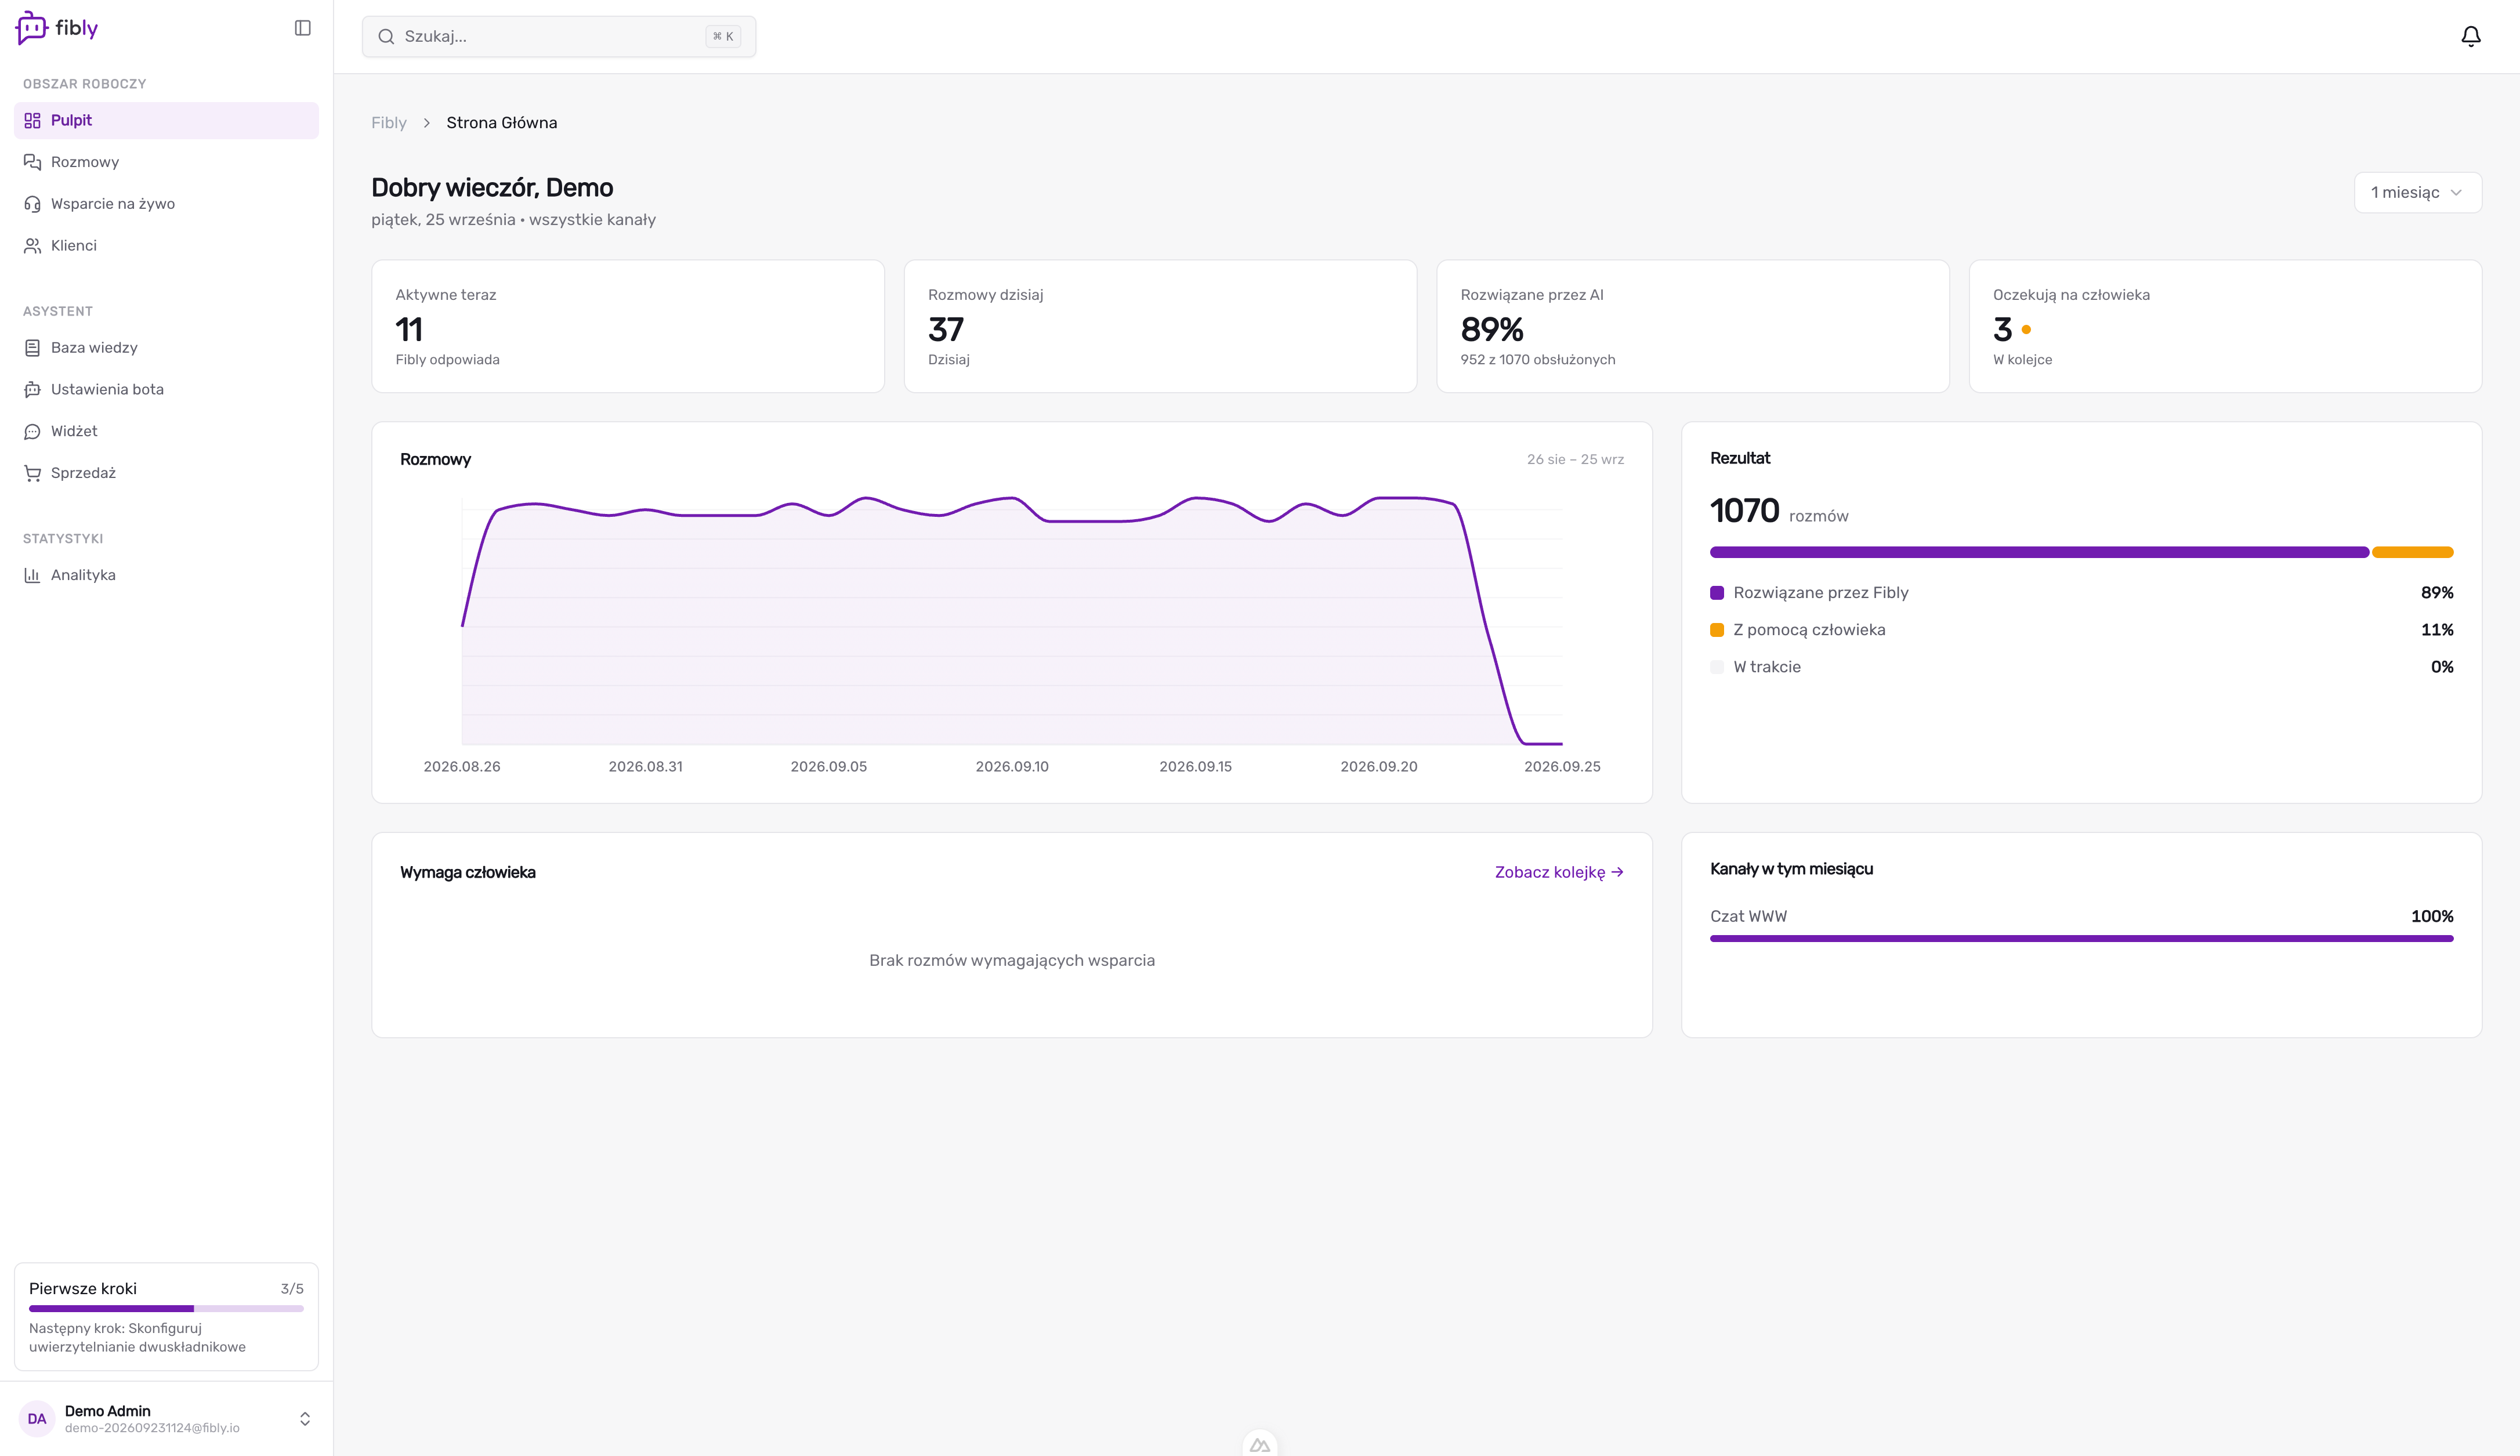The width and height of the screenshot is (2520, 1456).
Task: Open notifications via the bell icon
Action: pos(2471,36)
